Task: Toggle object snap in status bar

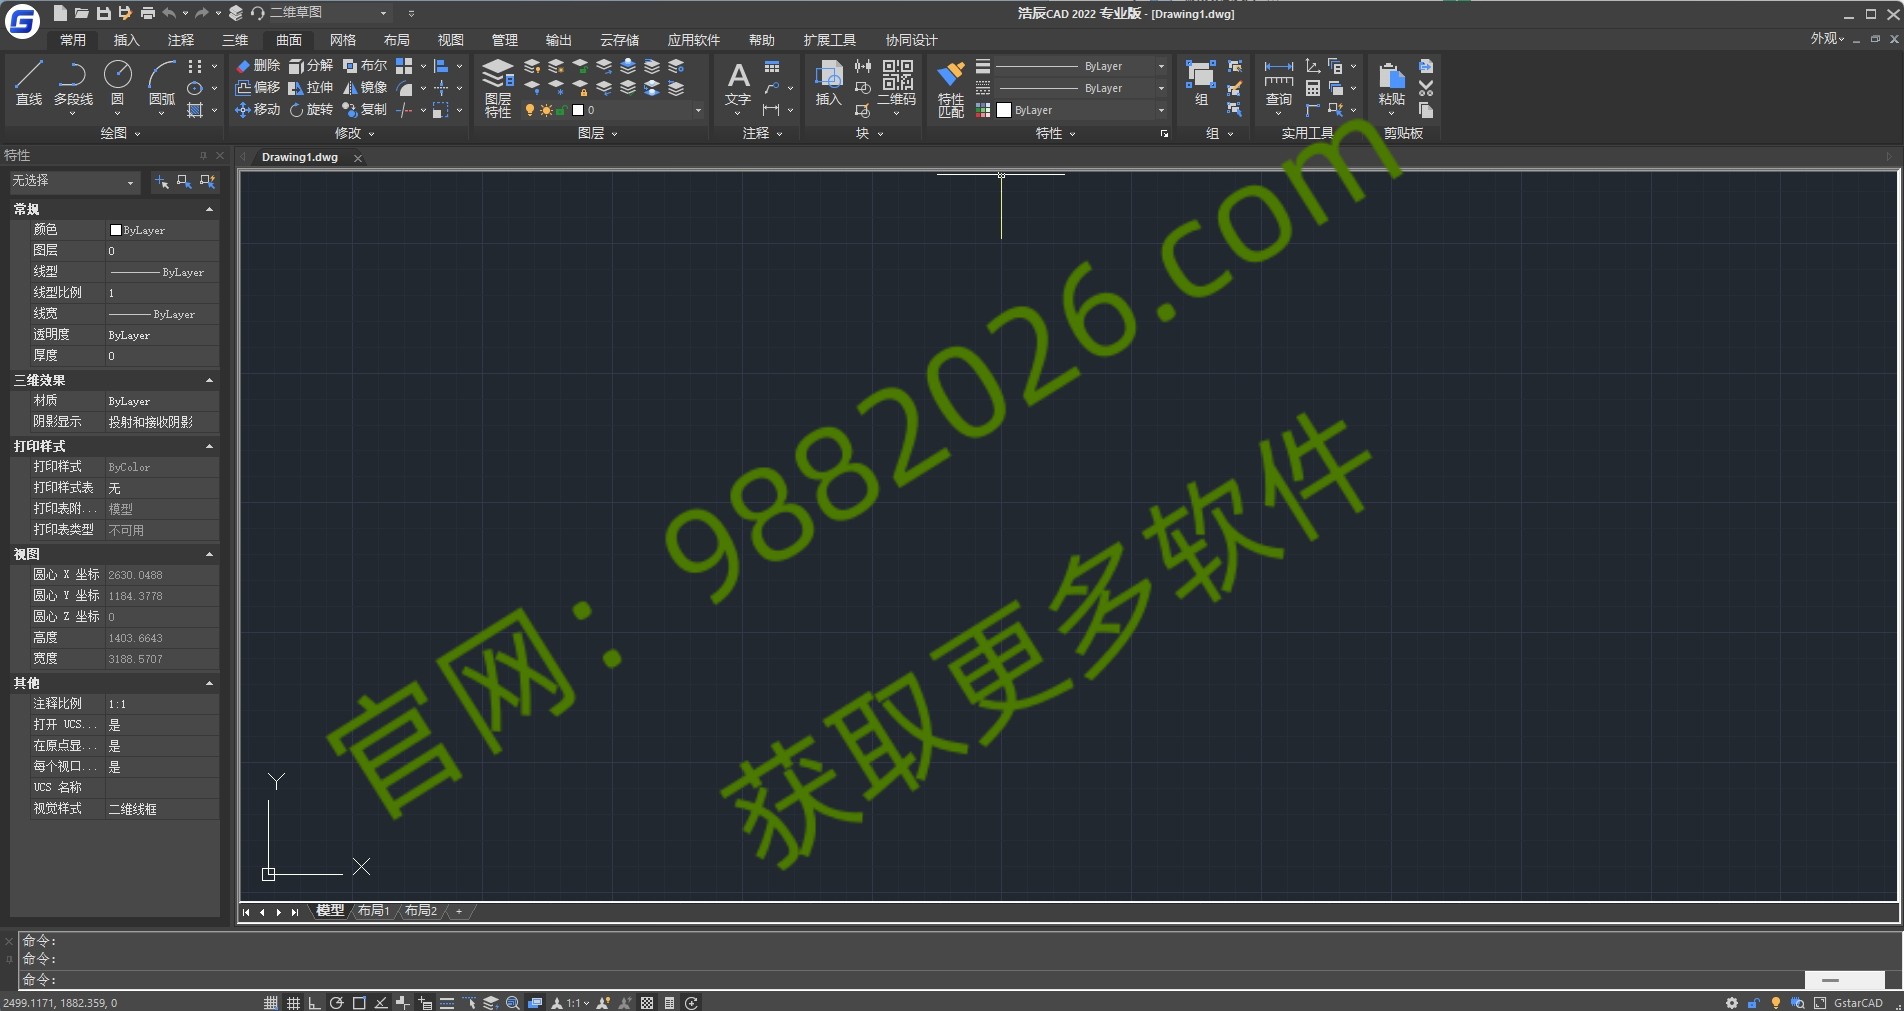Action: tap(359, 1003)
